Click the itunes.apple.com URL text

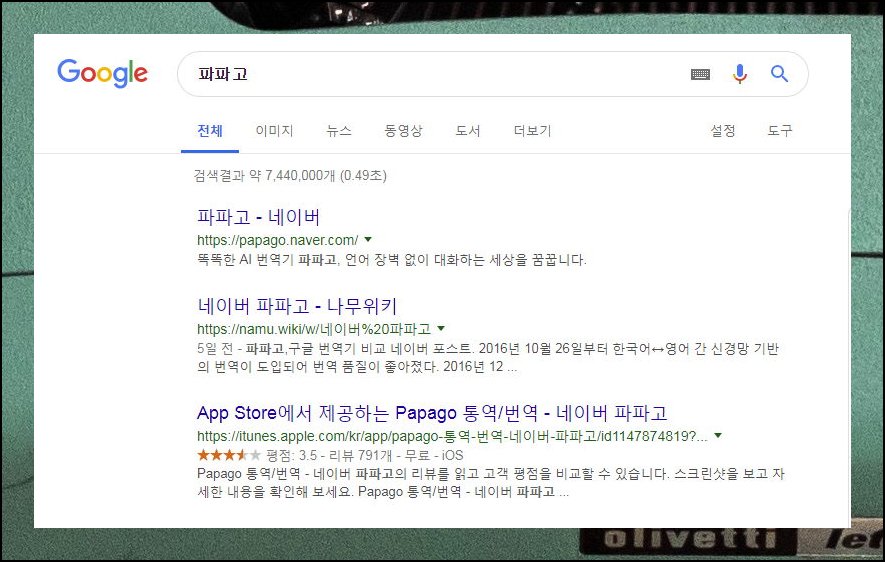[452, 436]
